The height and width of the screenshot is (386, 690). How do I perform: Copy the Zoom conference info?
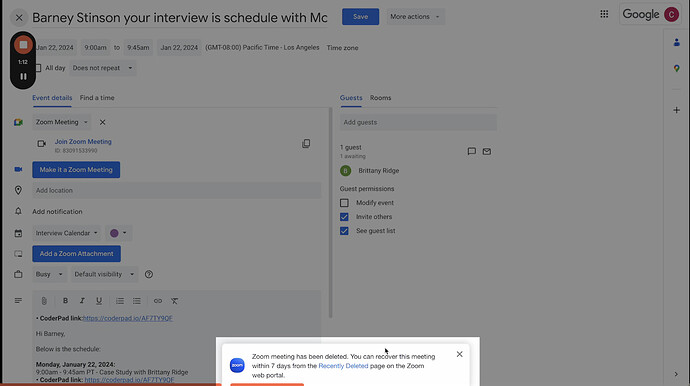[x=306, y=144]
